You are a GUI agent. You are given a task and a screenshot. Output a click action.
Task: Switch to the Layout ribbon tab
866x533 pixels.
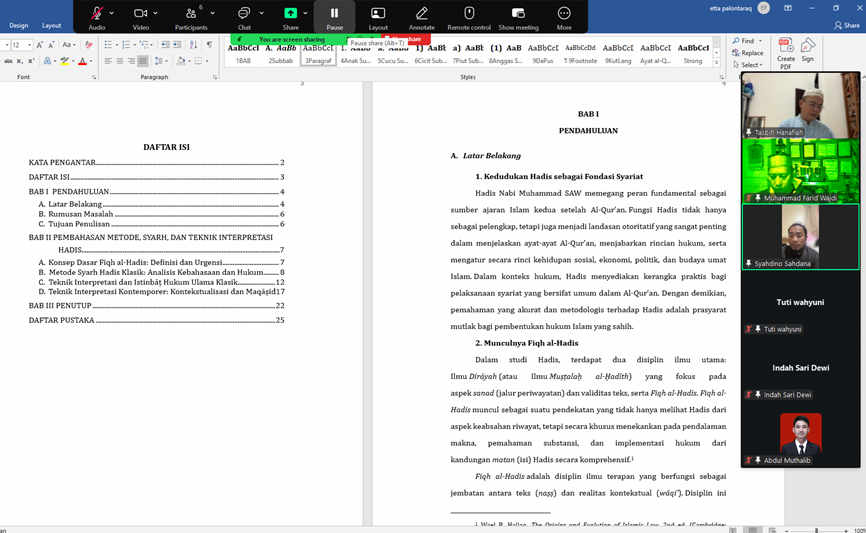[x=51, y=25]
